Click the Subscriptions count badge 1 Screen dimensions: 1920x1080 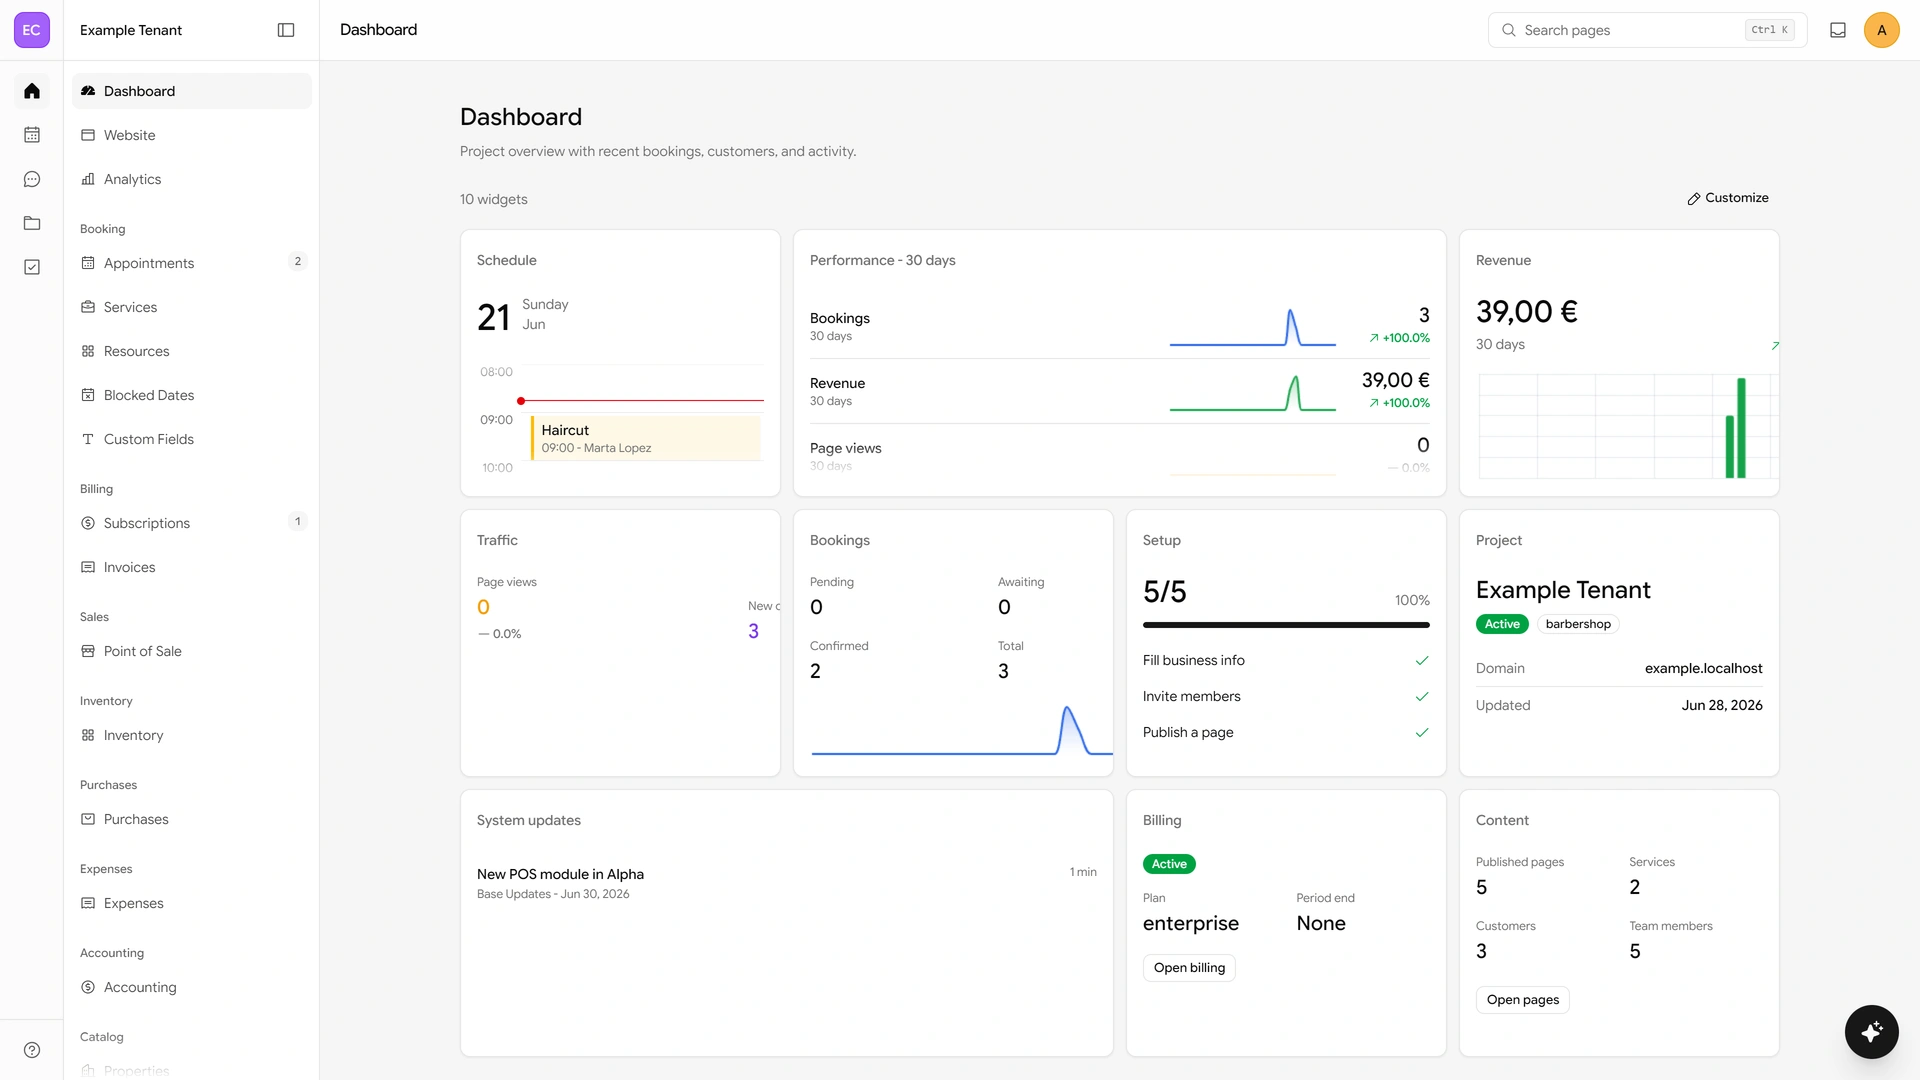click(297, 522)
